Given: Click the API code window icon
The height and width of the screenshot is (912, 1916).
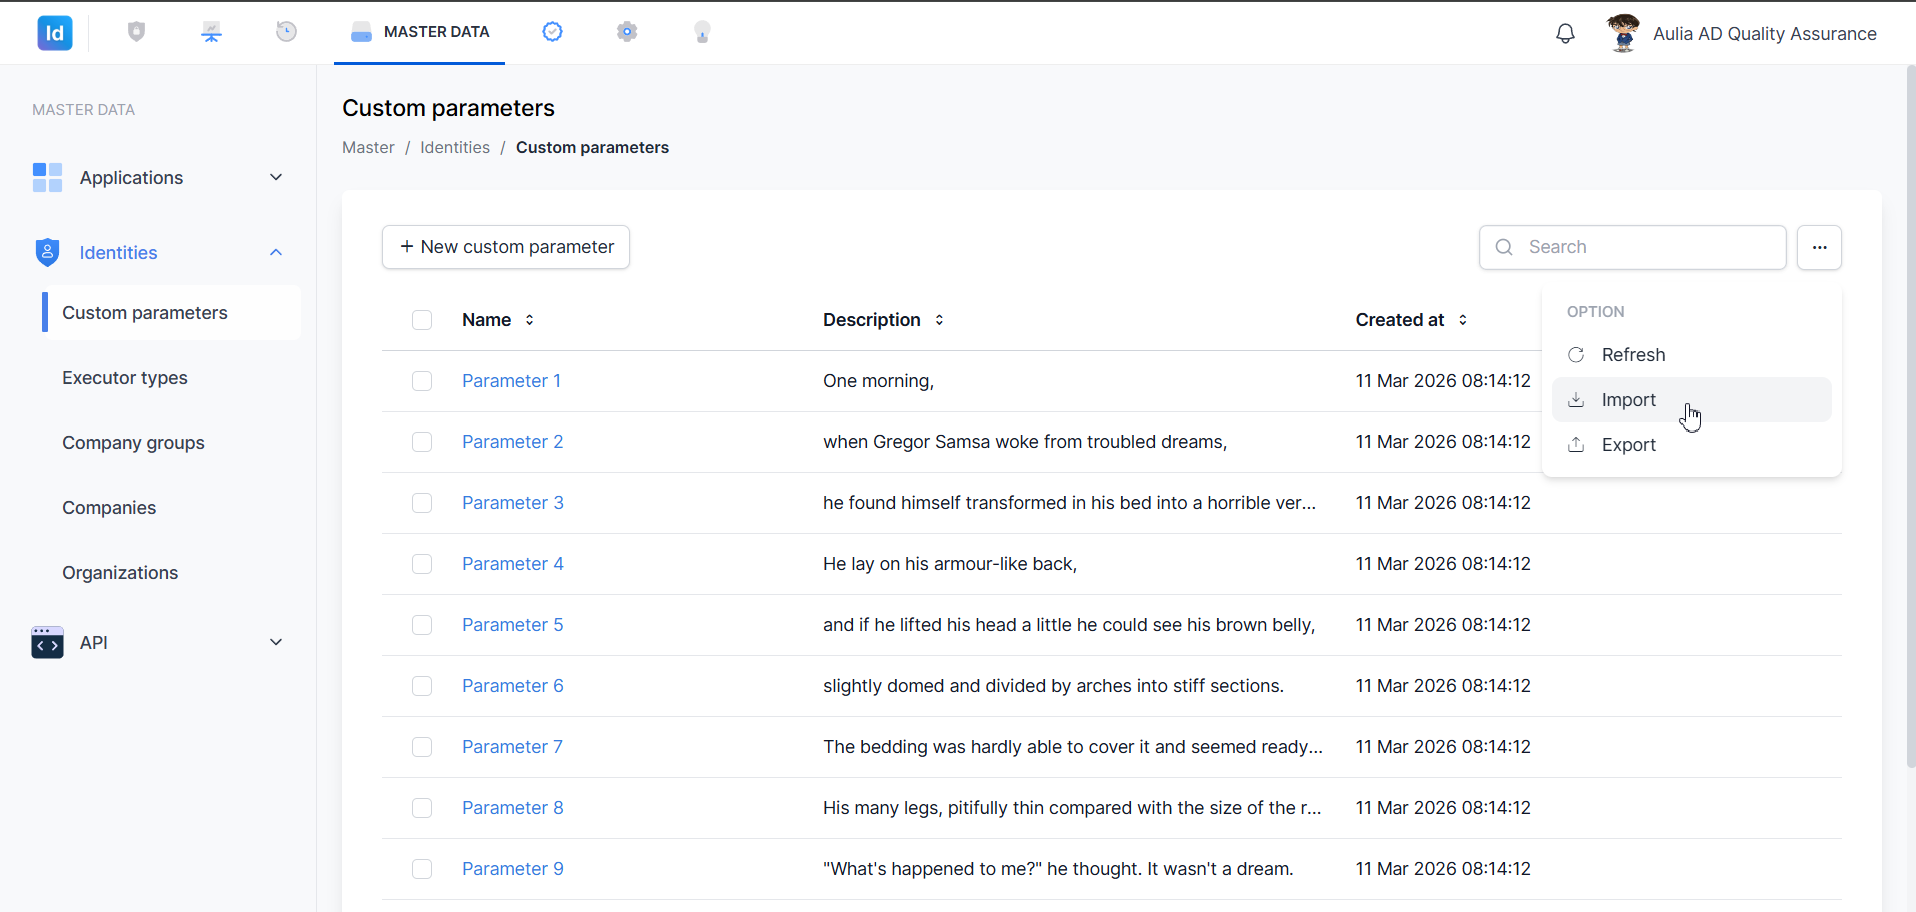Looking at the screenshot, I should coord(47,643).
